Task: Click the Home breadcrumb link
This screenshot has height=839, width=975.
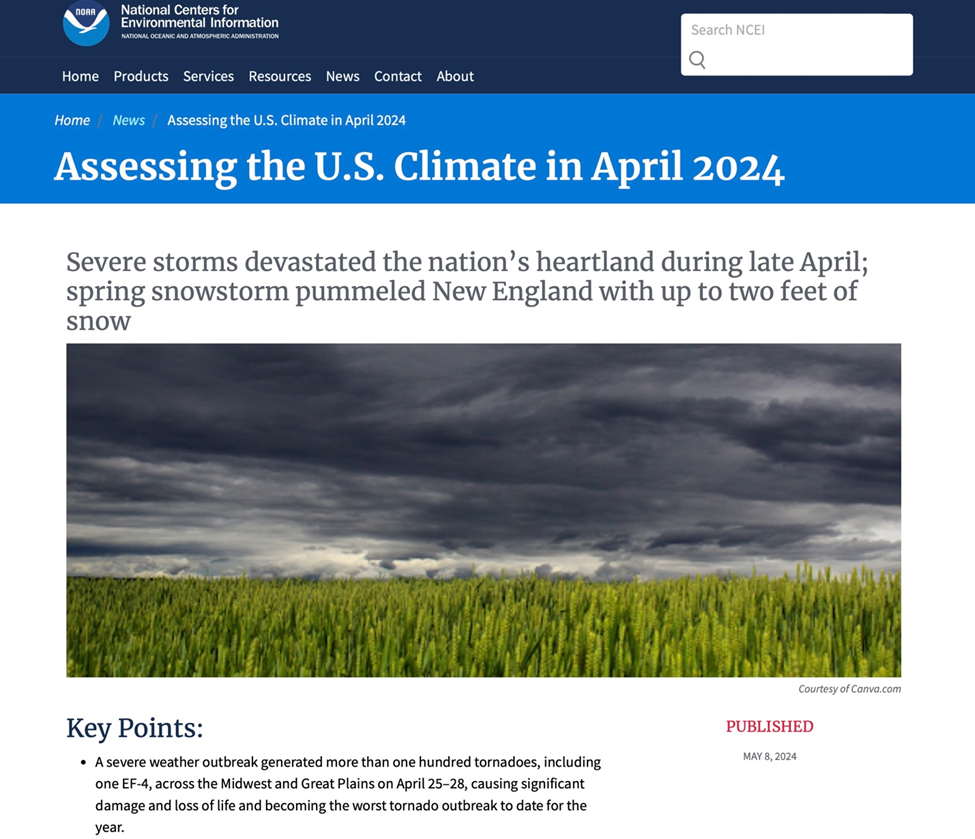Action: 72,120
